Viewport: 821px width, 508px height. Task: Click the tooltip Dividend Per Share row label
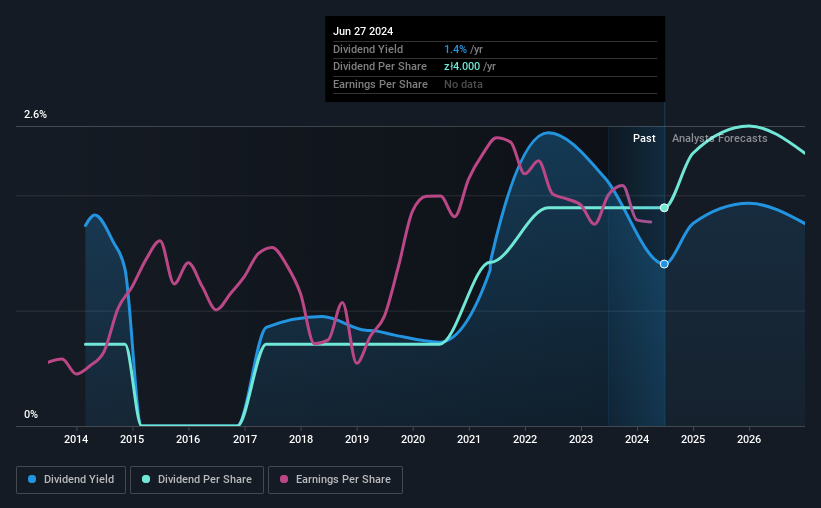point(380,67)
